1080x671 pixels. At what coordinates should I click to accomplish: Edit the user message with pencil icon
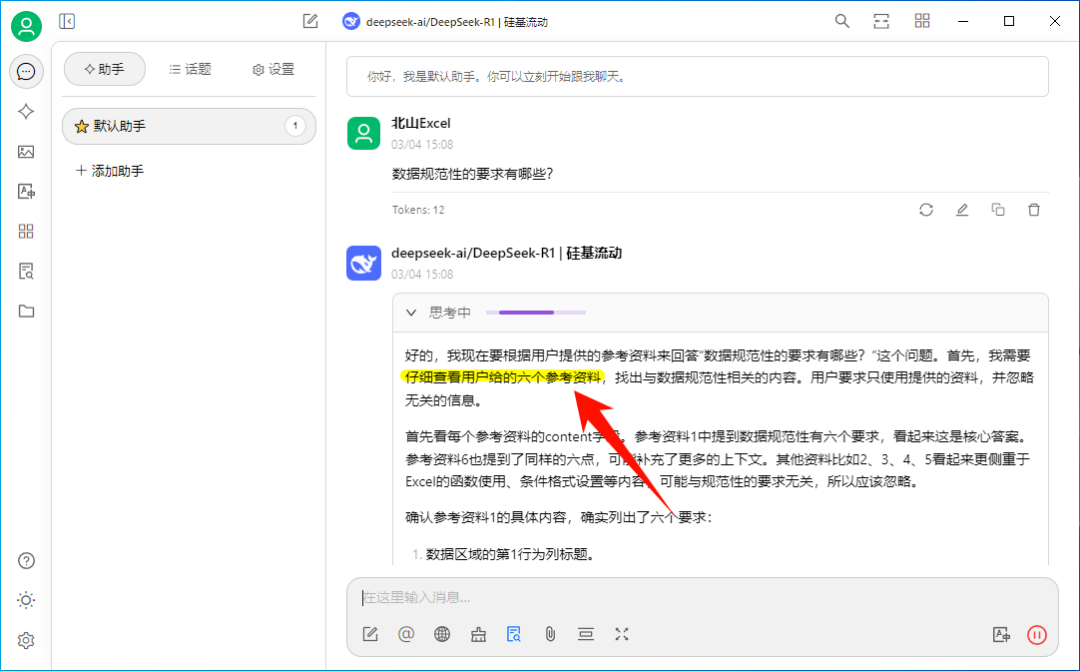point(962,209)
